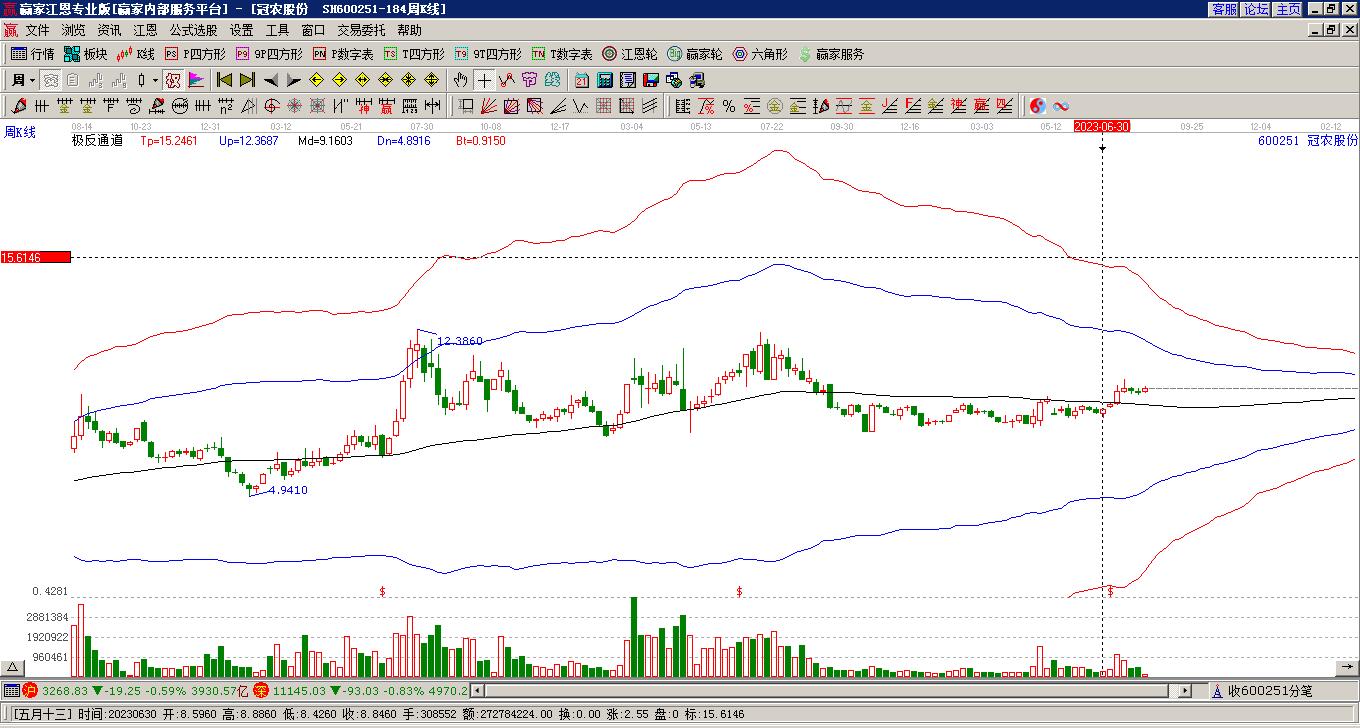Open the 浏览 menu
The width and height of the screenshot is (1360, 728).
click(x=73, y=30)
